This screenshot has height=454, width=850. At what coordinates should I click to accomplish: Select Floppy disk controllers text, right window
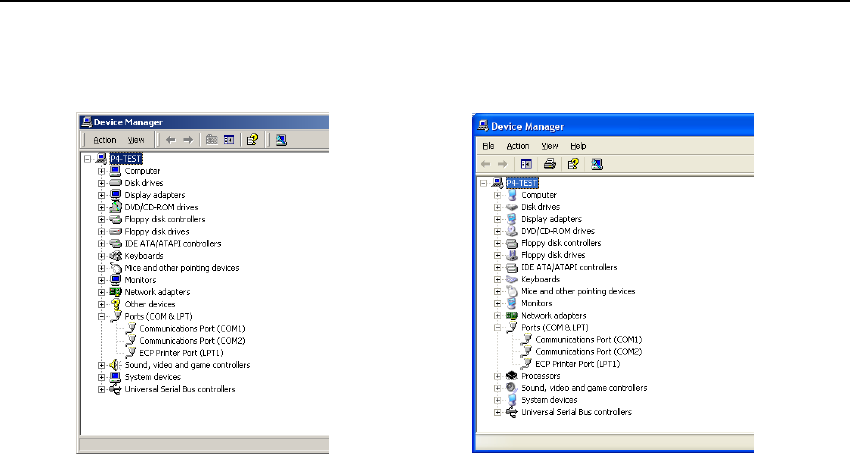tap(561, 243)
